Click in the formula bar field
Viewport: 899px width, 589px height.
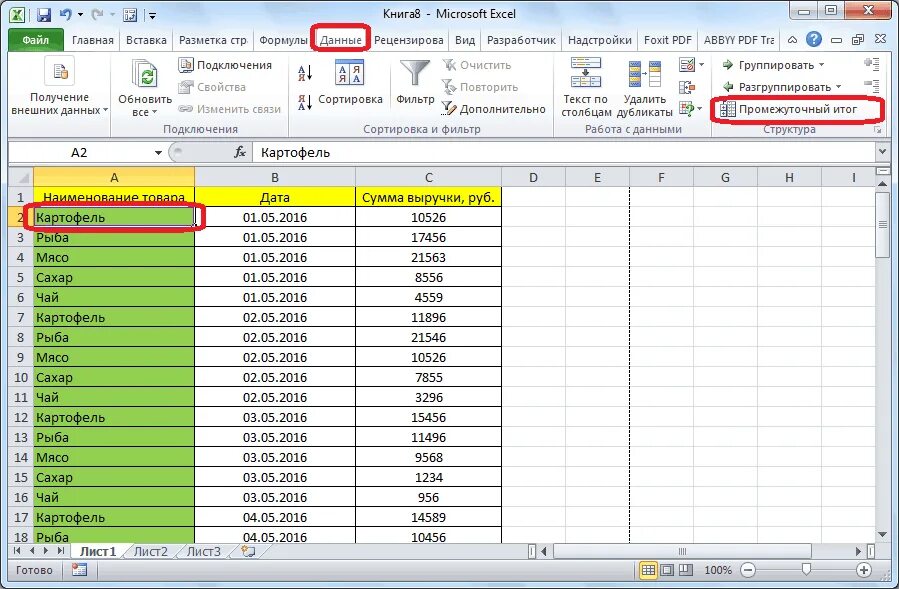564,153
